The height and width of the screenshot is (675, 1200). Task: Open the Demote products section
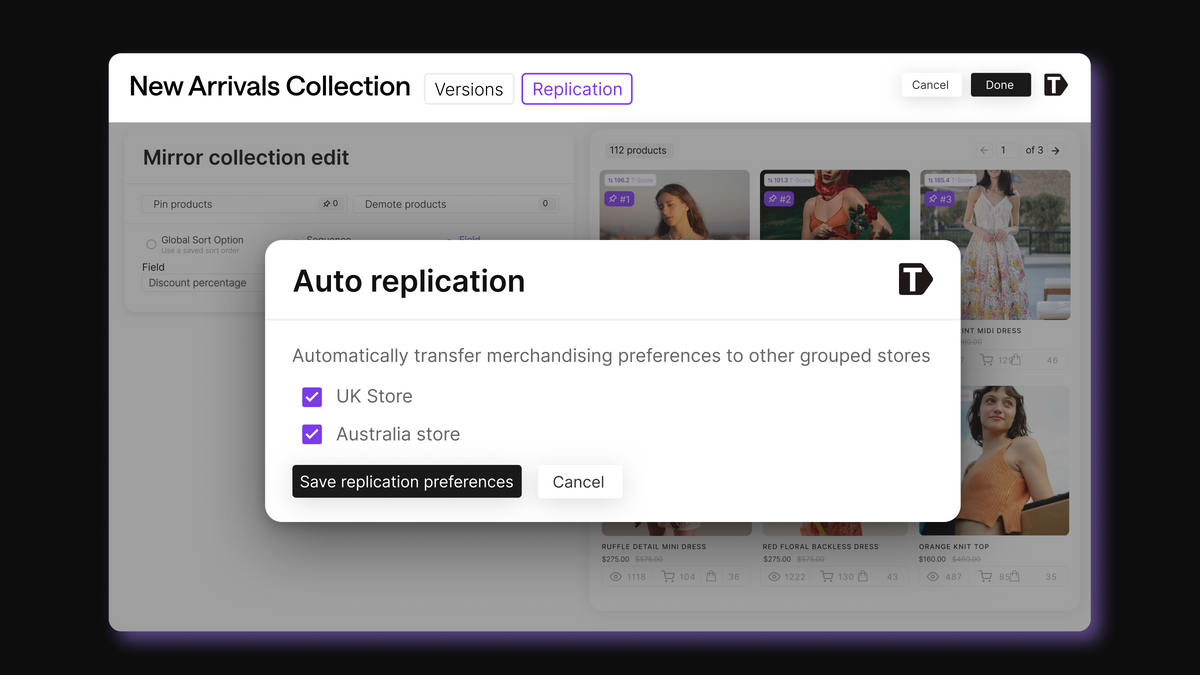coord(455,204)
